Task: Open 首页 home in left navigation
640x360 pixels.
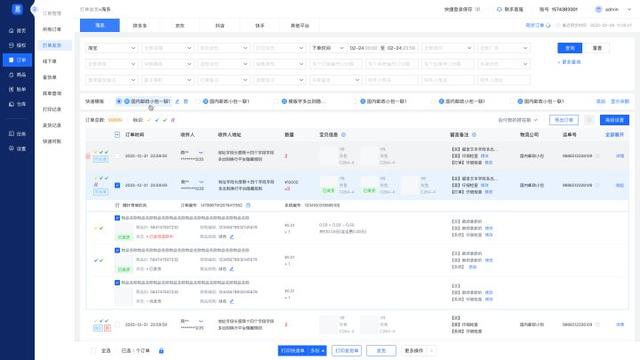Action: tap(17, 31)
